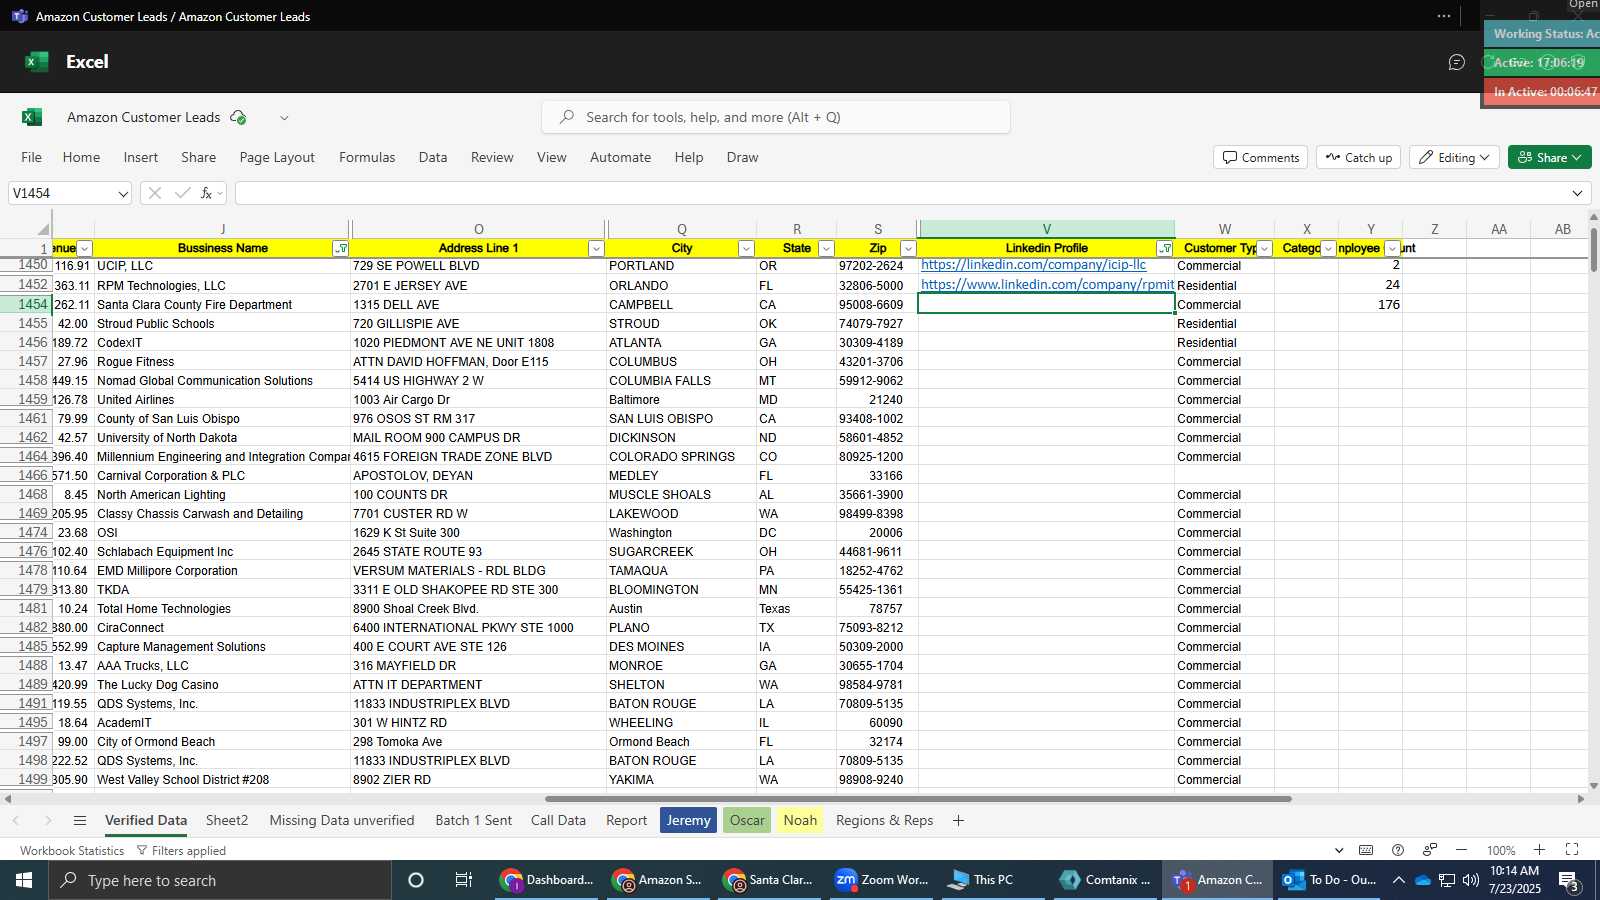Viewport: 1600px width, 900px height.
Task: Expand the workbook title dropdown chevron
Action: [x=284, y=118]
